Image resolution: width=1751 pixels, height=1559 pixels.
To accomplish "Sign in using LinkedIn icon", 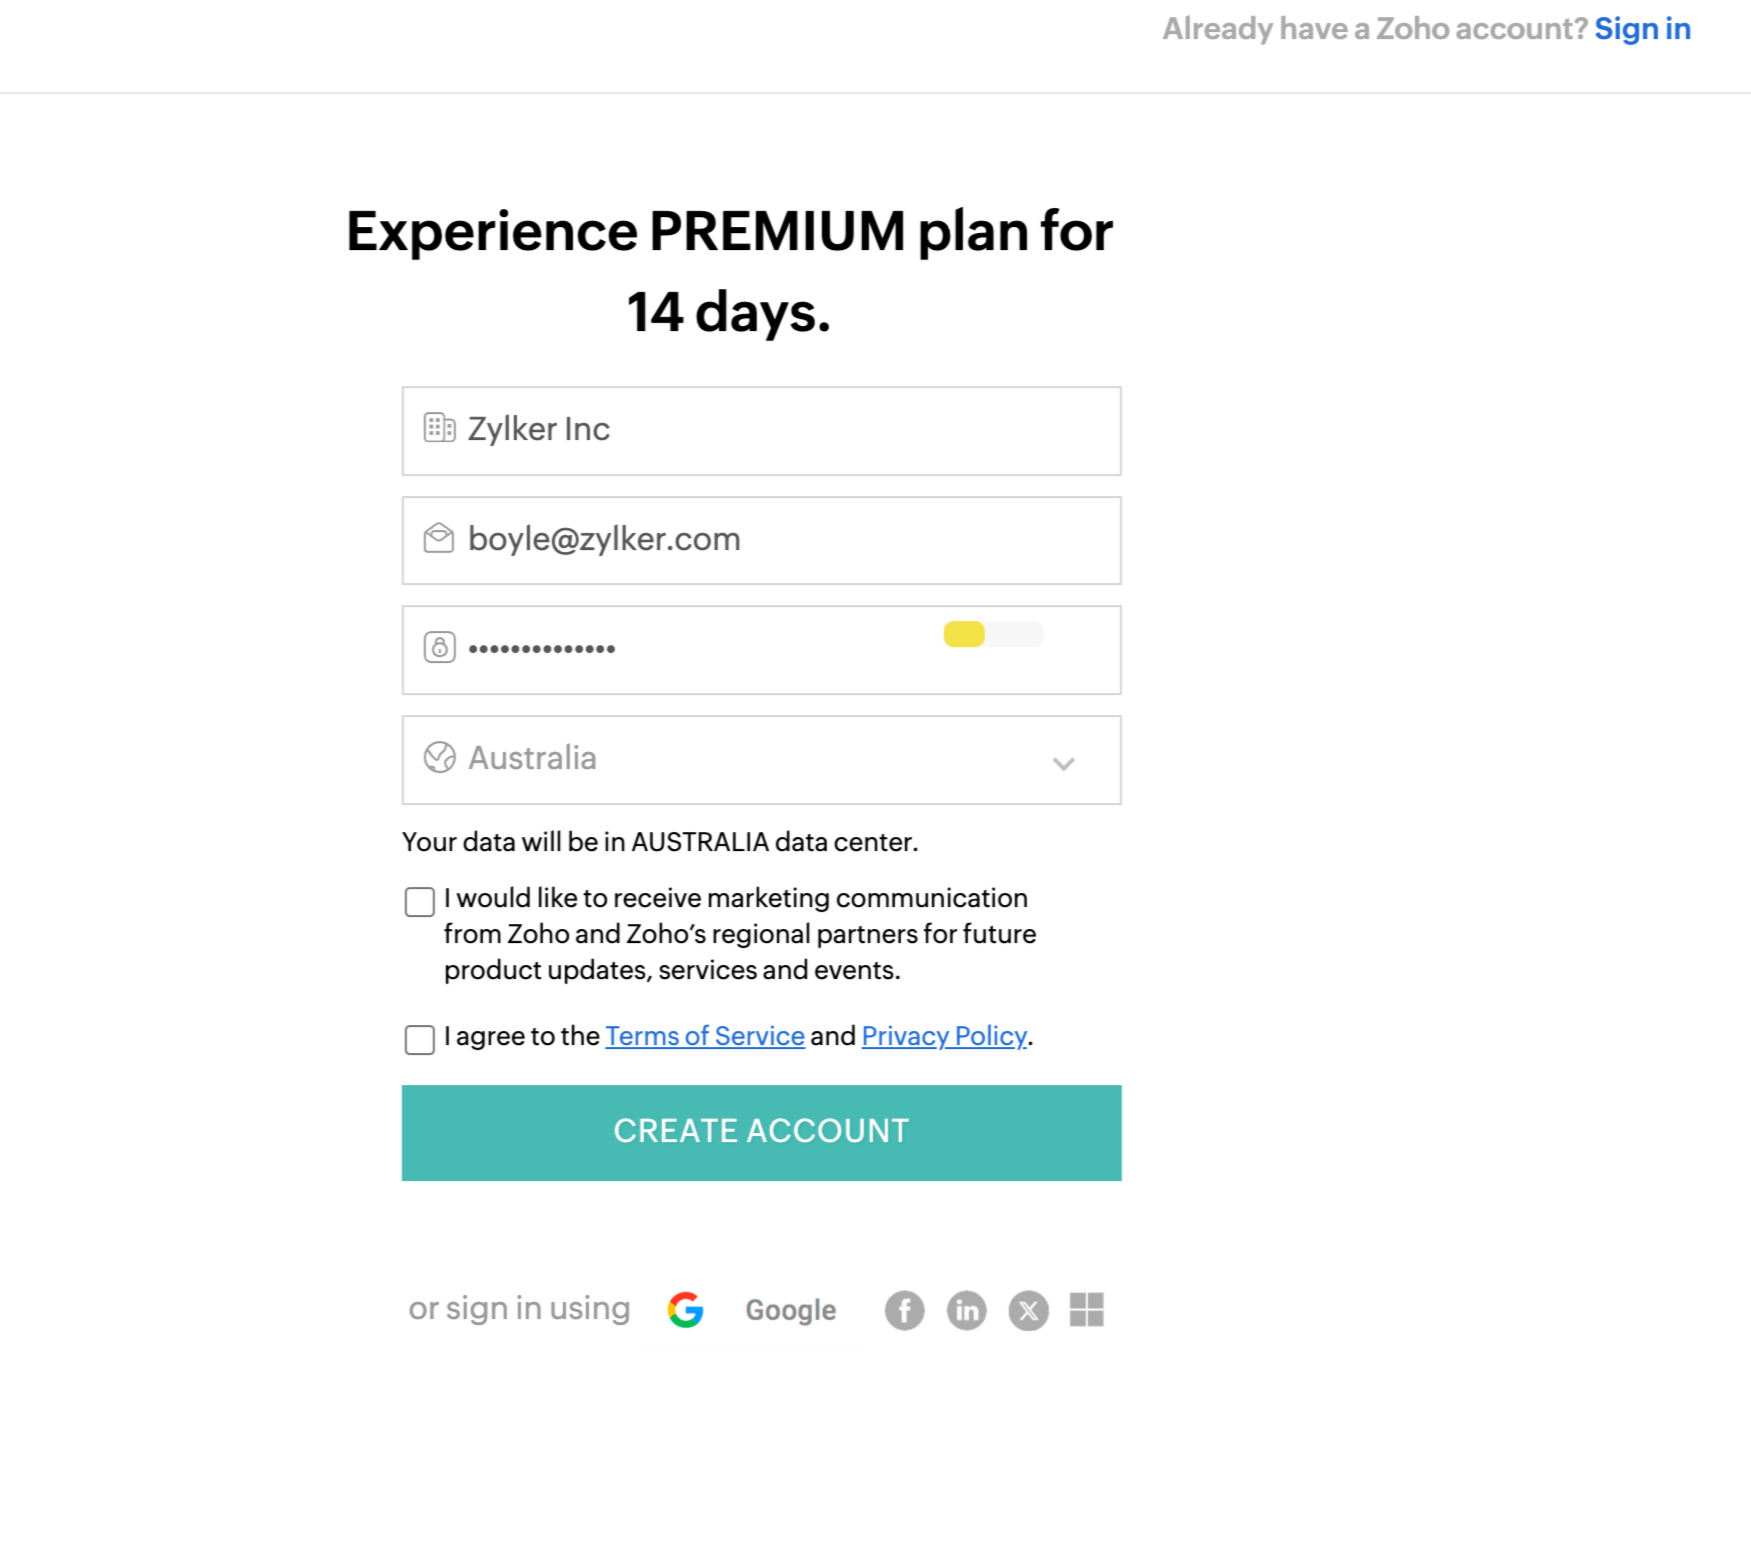I will (966, 1310).
